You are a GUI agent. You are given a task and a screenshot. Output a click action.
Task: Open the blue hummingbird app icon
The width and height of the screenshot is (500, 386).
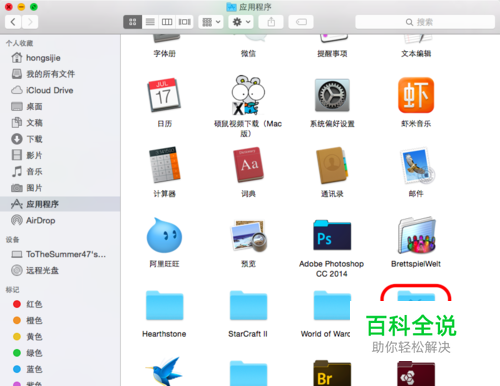[x=164, y=372]
